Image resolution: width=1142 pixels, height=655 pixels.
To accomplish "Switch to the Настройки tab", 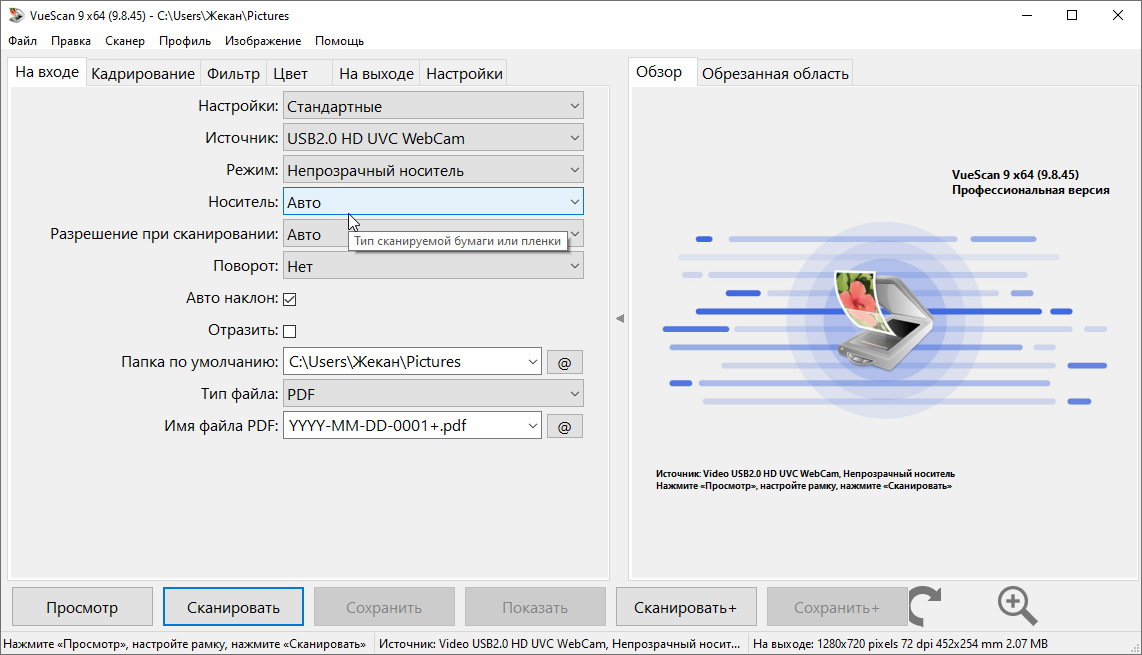I will (465, 74).
